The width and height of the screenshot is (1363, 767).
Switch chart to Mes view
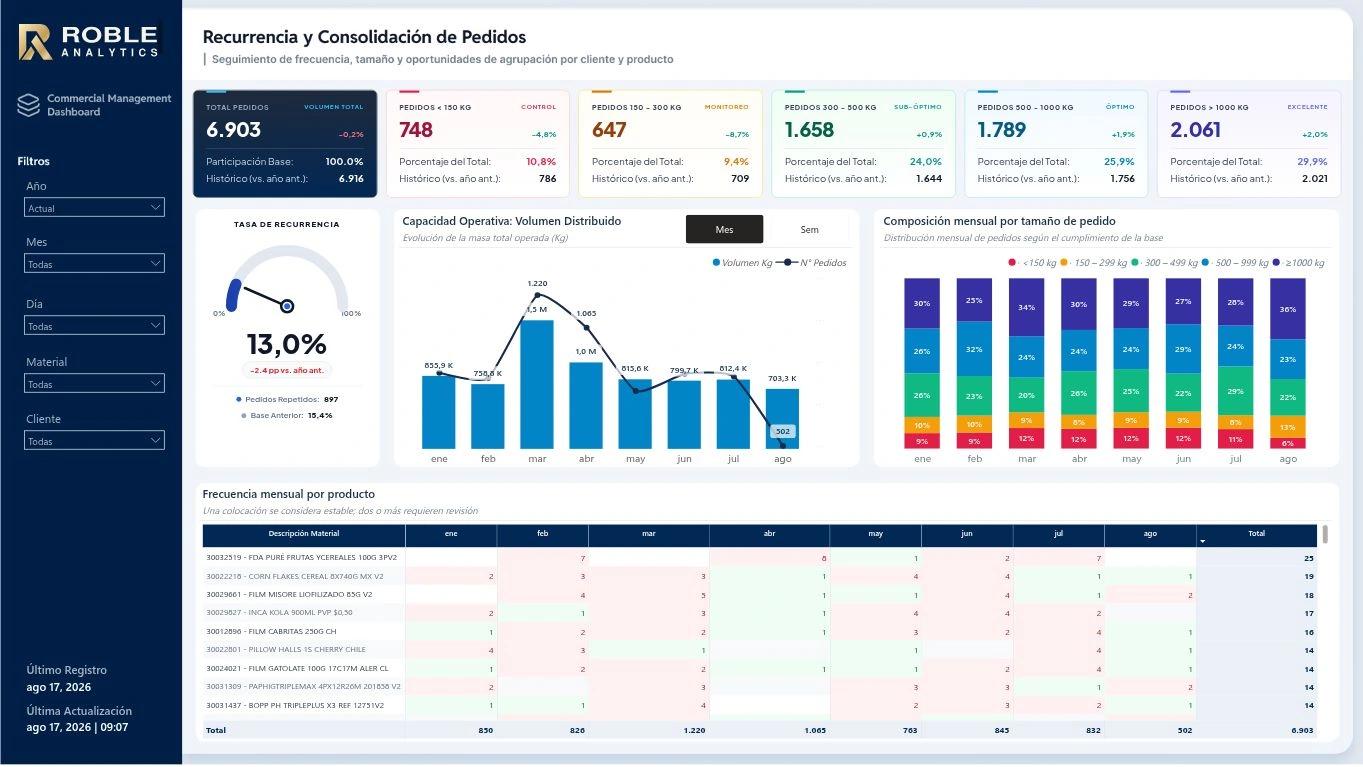[x=724, y=229]
